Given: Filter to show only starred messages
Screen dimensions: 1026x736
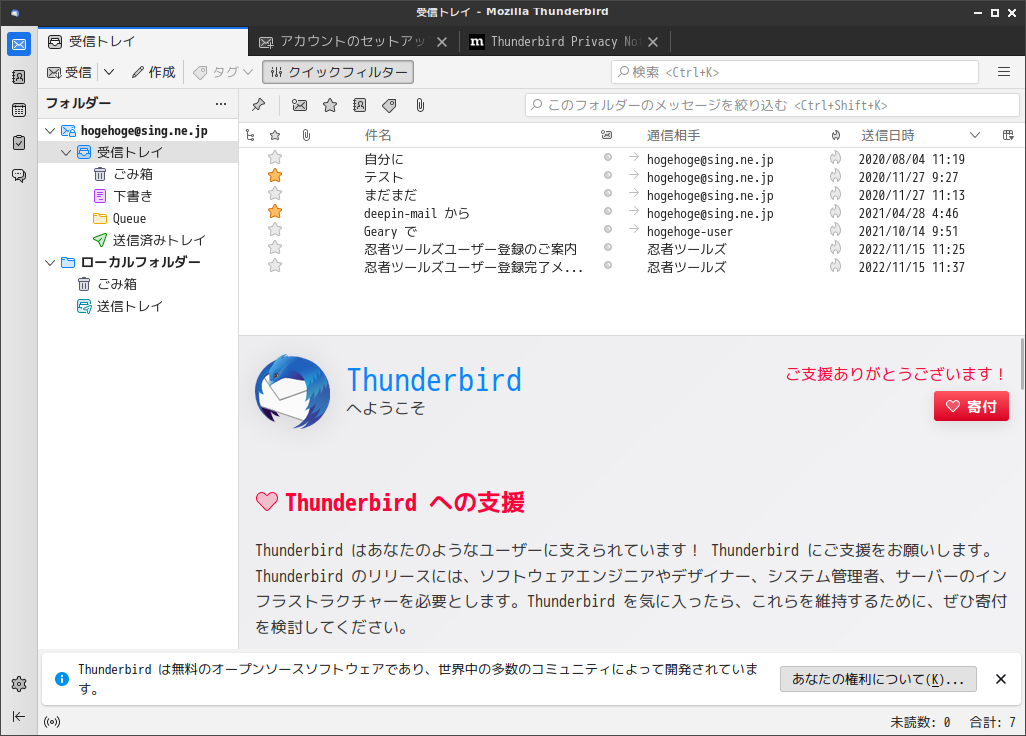Looking at the screenshot, I should [330, 105].
